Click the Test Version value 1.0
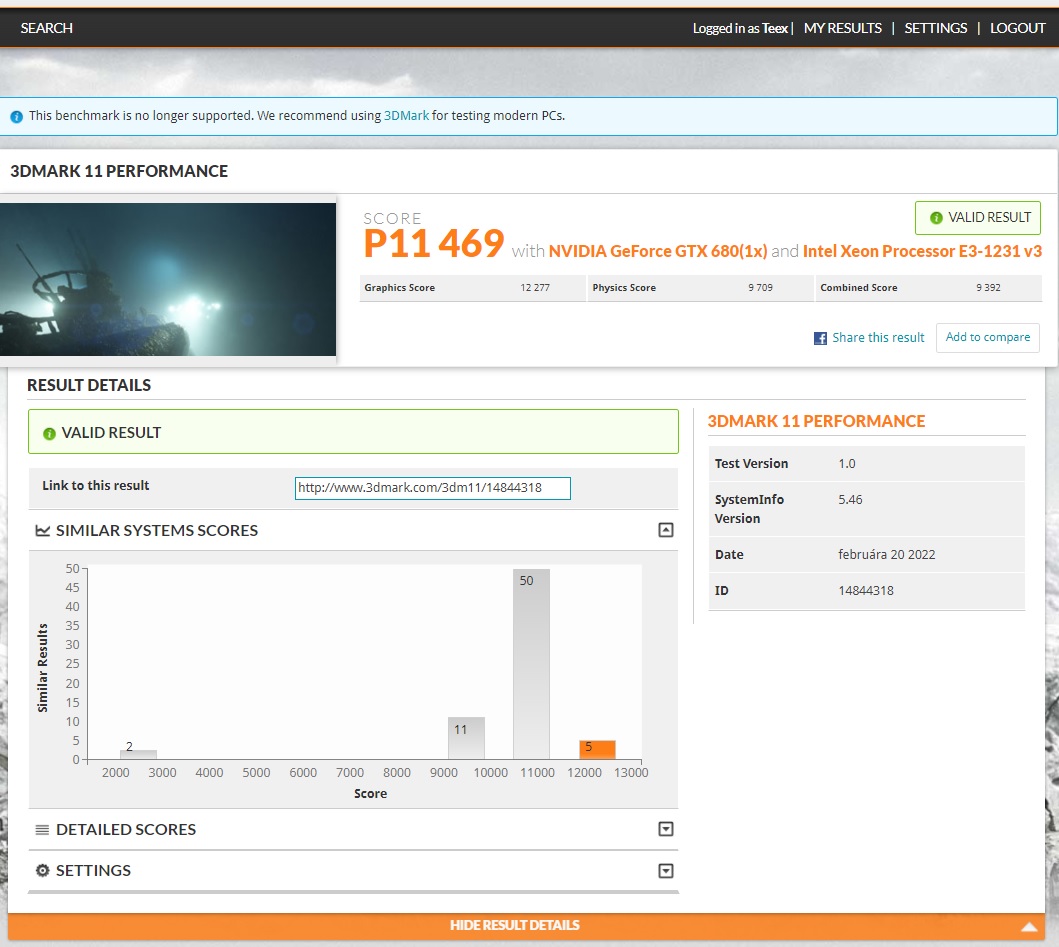Screen dimensions: 1059x947 point(847,464)
